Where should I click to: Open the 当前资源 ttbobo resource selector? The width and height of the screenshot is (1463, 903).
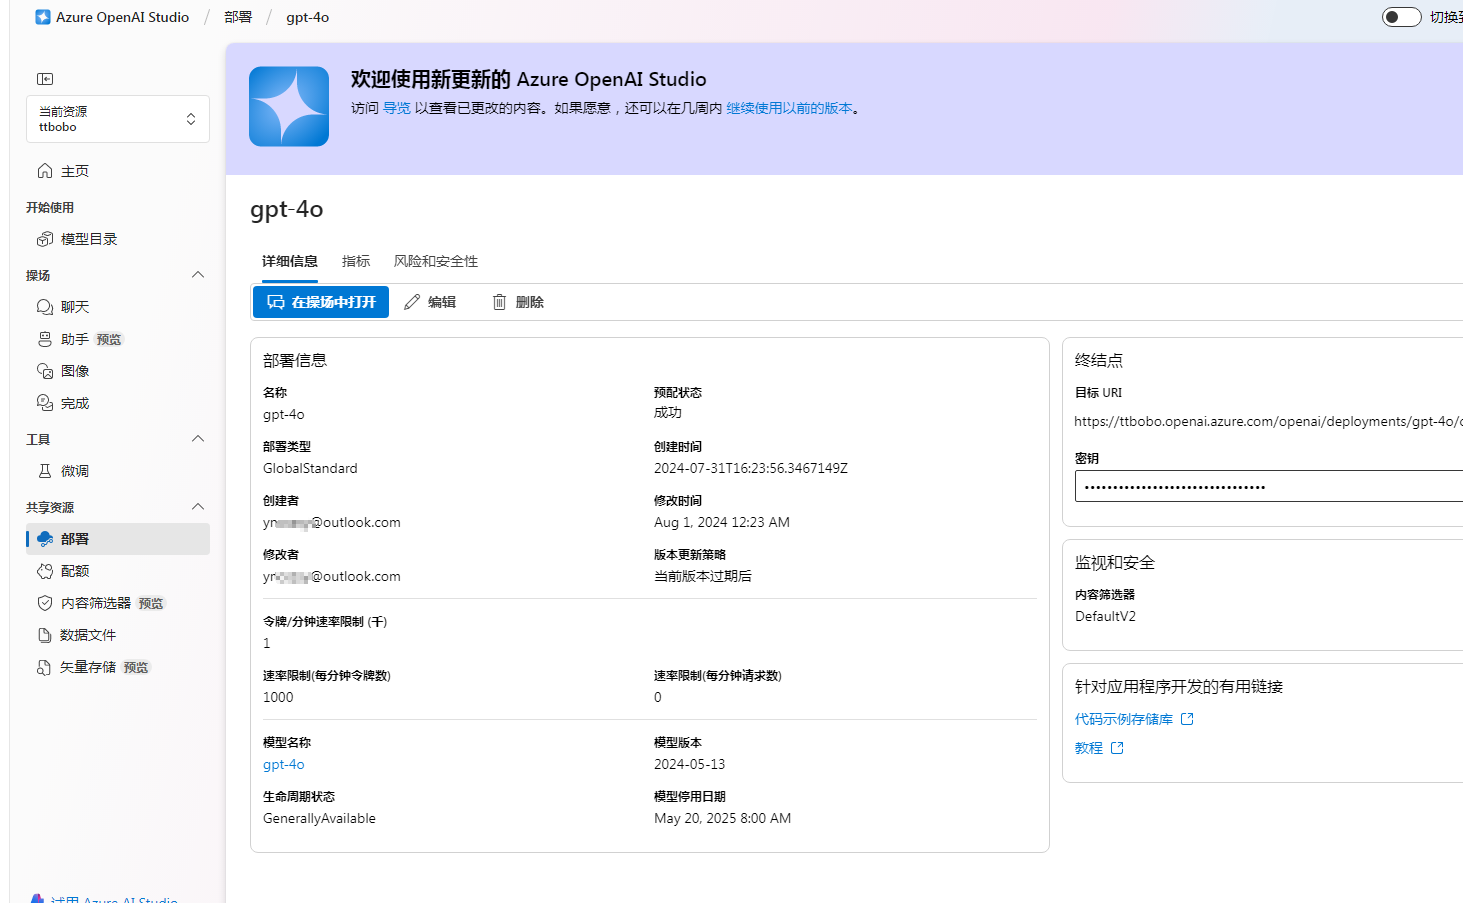tap(118, 119)
